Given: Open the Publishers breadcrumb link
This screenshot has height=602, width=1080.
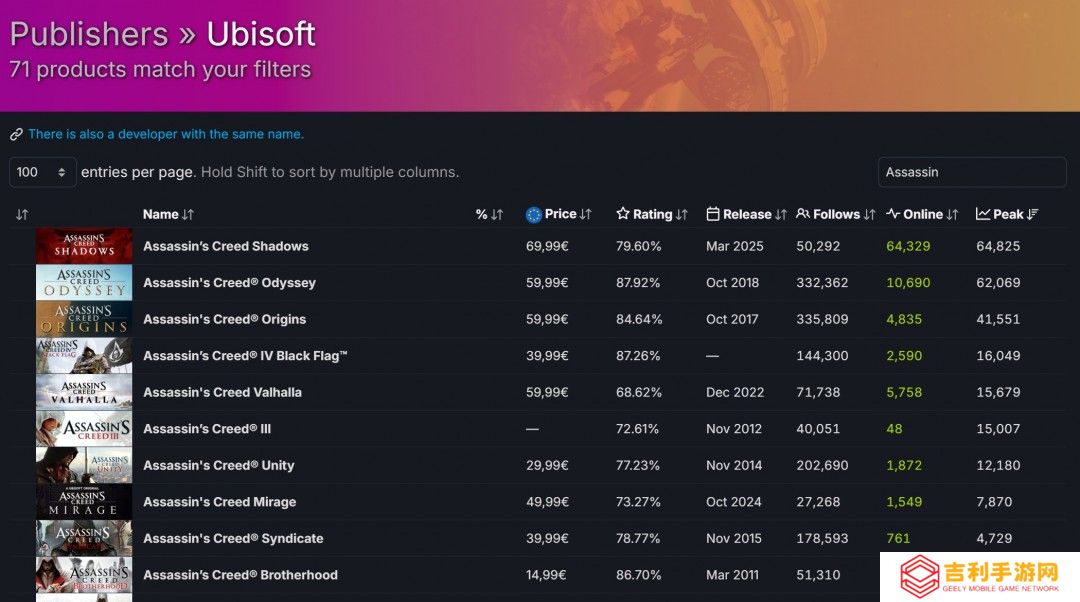Looking at the screenshot, I should click(89, 34).
